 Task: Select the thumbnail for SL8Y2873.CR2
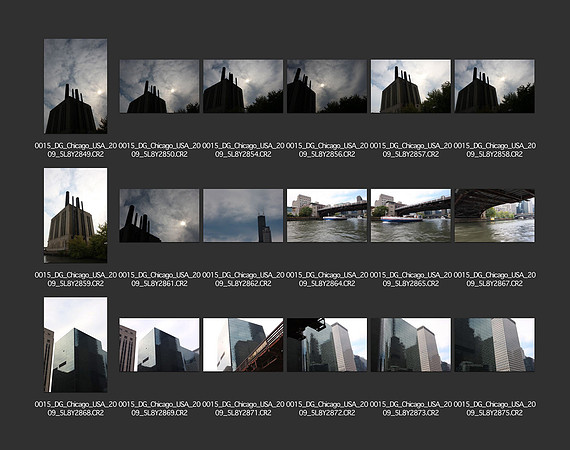click(x=411, y=345)
